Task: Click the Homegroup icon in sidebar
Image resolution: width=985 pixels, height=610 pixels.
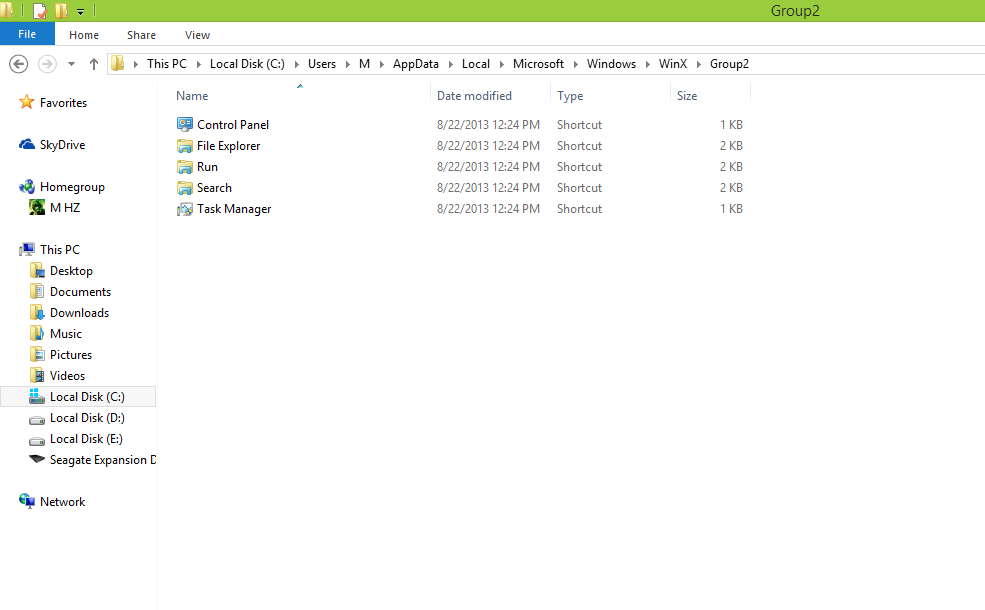Action: point(27,187)
